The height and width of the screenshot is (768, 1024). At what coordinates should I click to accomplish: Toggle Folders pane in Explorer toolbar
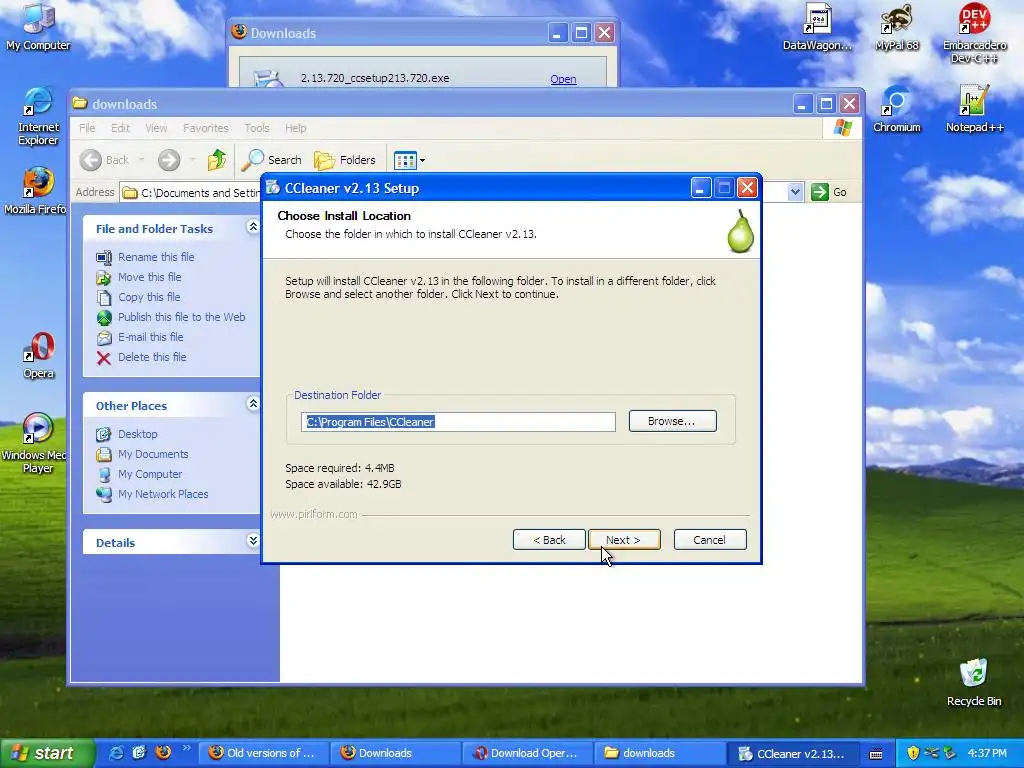click(345, 160)
